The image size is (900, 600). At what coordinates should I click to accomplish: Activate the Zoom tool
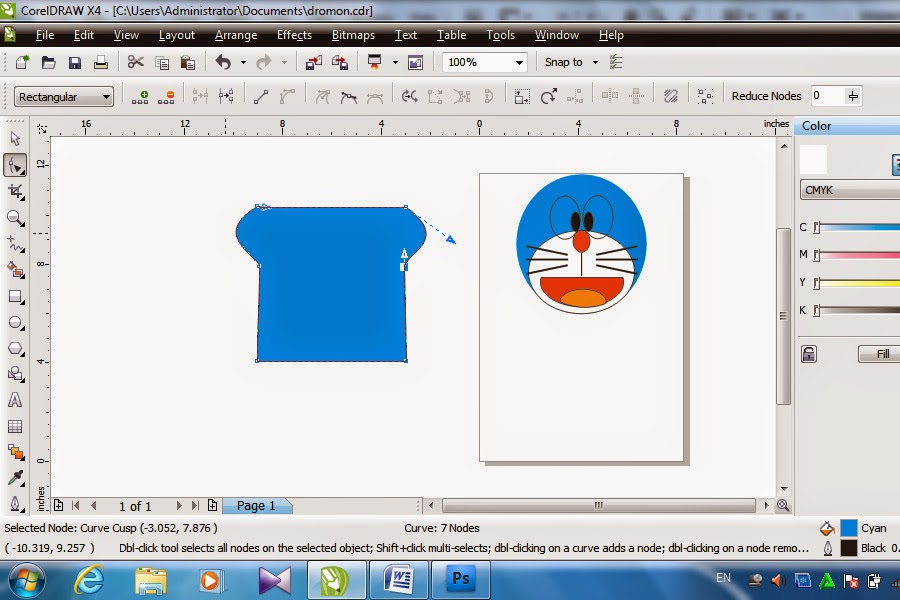tap(14, 218)
